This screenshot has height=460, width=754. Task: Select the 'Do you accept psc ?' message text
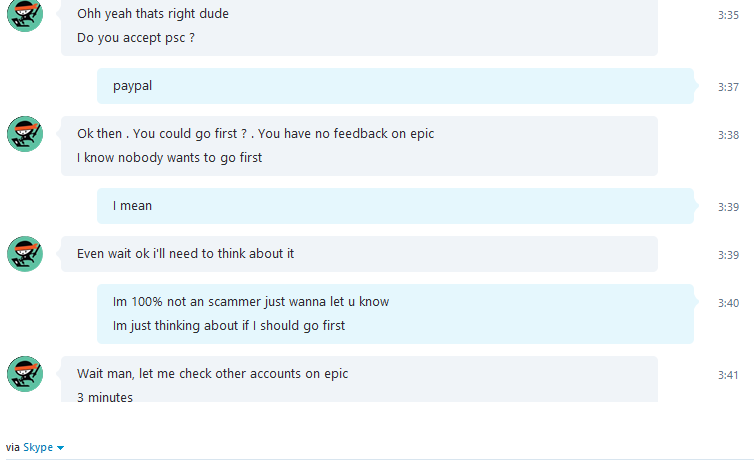coord(136,38)
